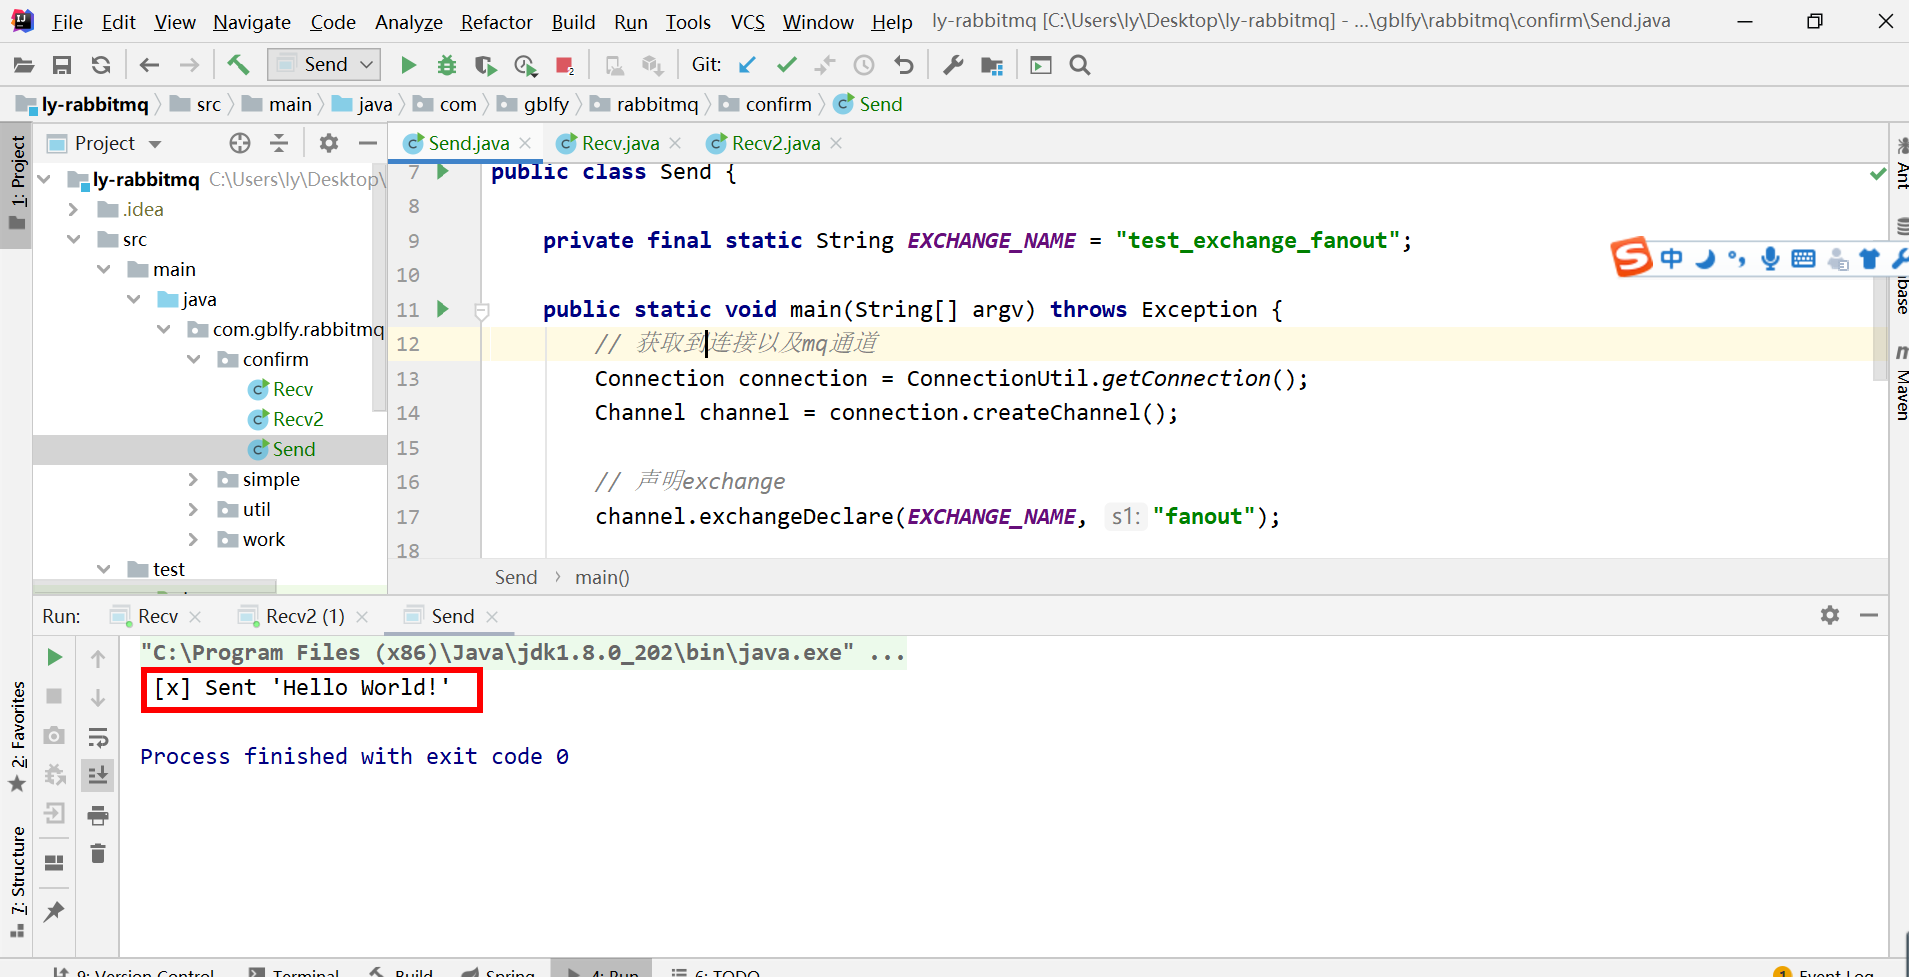Image resolution: width=1909 pixels, height=977 pixels.
Task: Expand the .idea folder
Action: coord(73,209)
